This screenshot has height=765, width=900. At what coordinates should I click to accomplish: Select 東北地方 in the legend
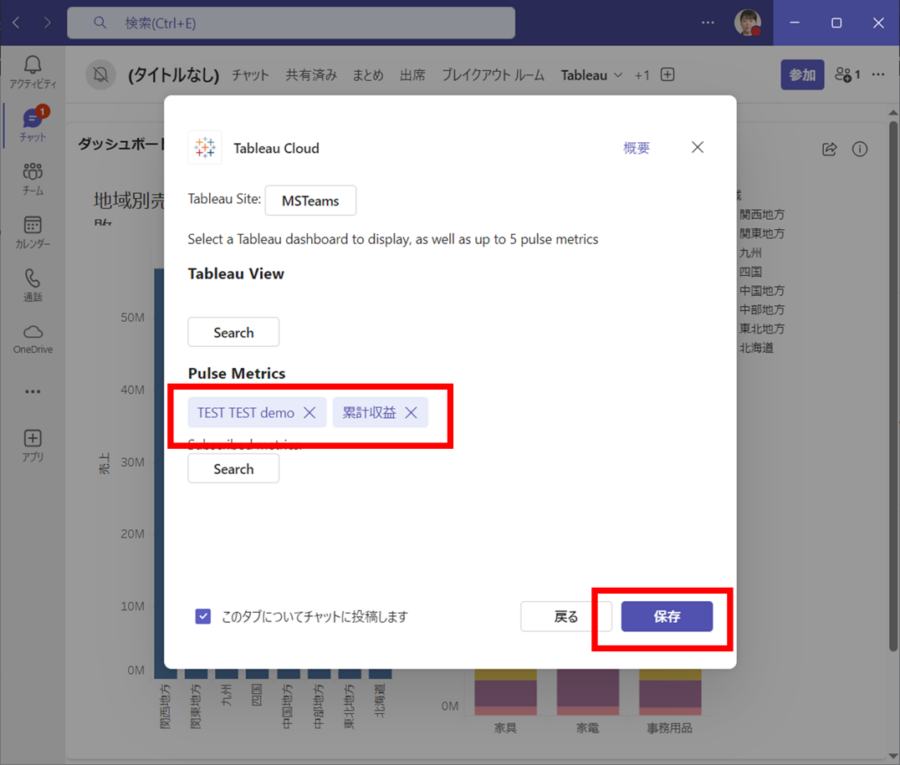pos(761,329)
